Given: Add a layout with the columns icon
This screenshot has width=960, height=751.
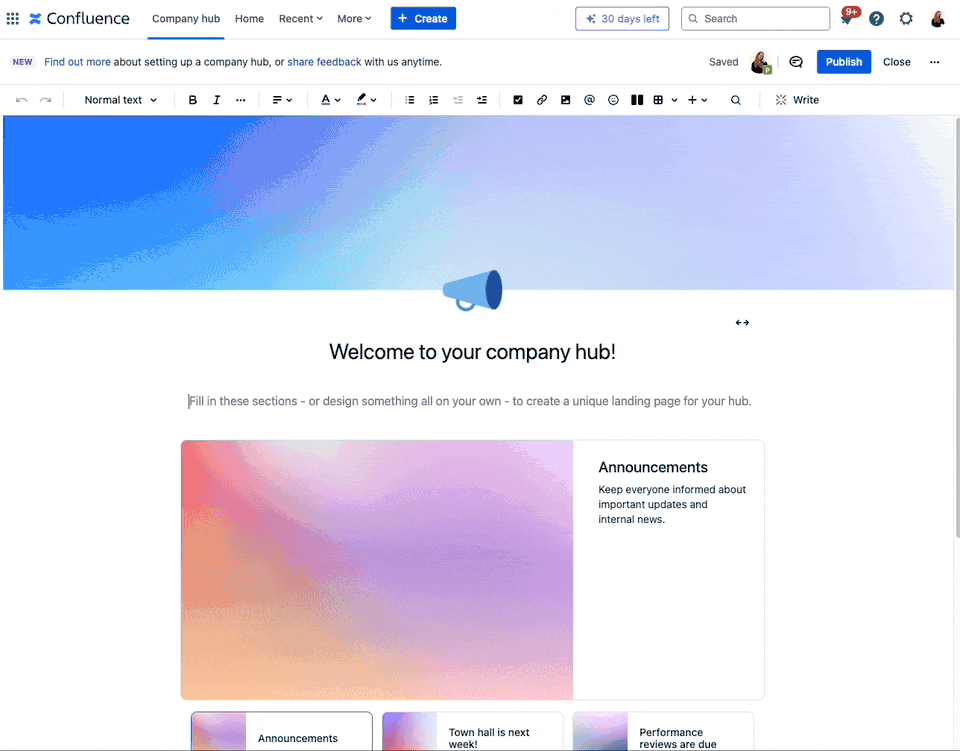Looking at the screenshot, I should click(637, 100).
